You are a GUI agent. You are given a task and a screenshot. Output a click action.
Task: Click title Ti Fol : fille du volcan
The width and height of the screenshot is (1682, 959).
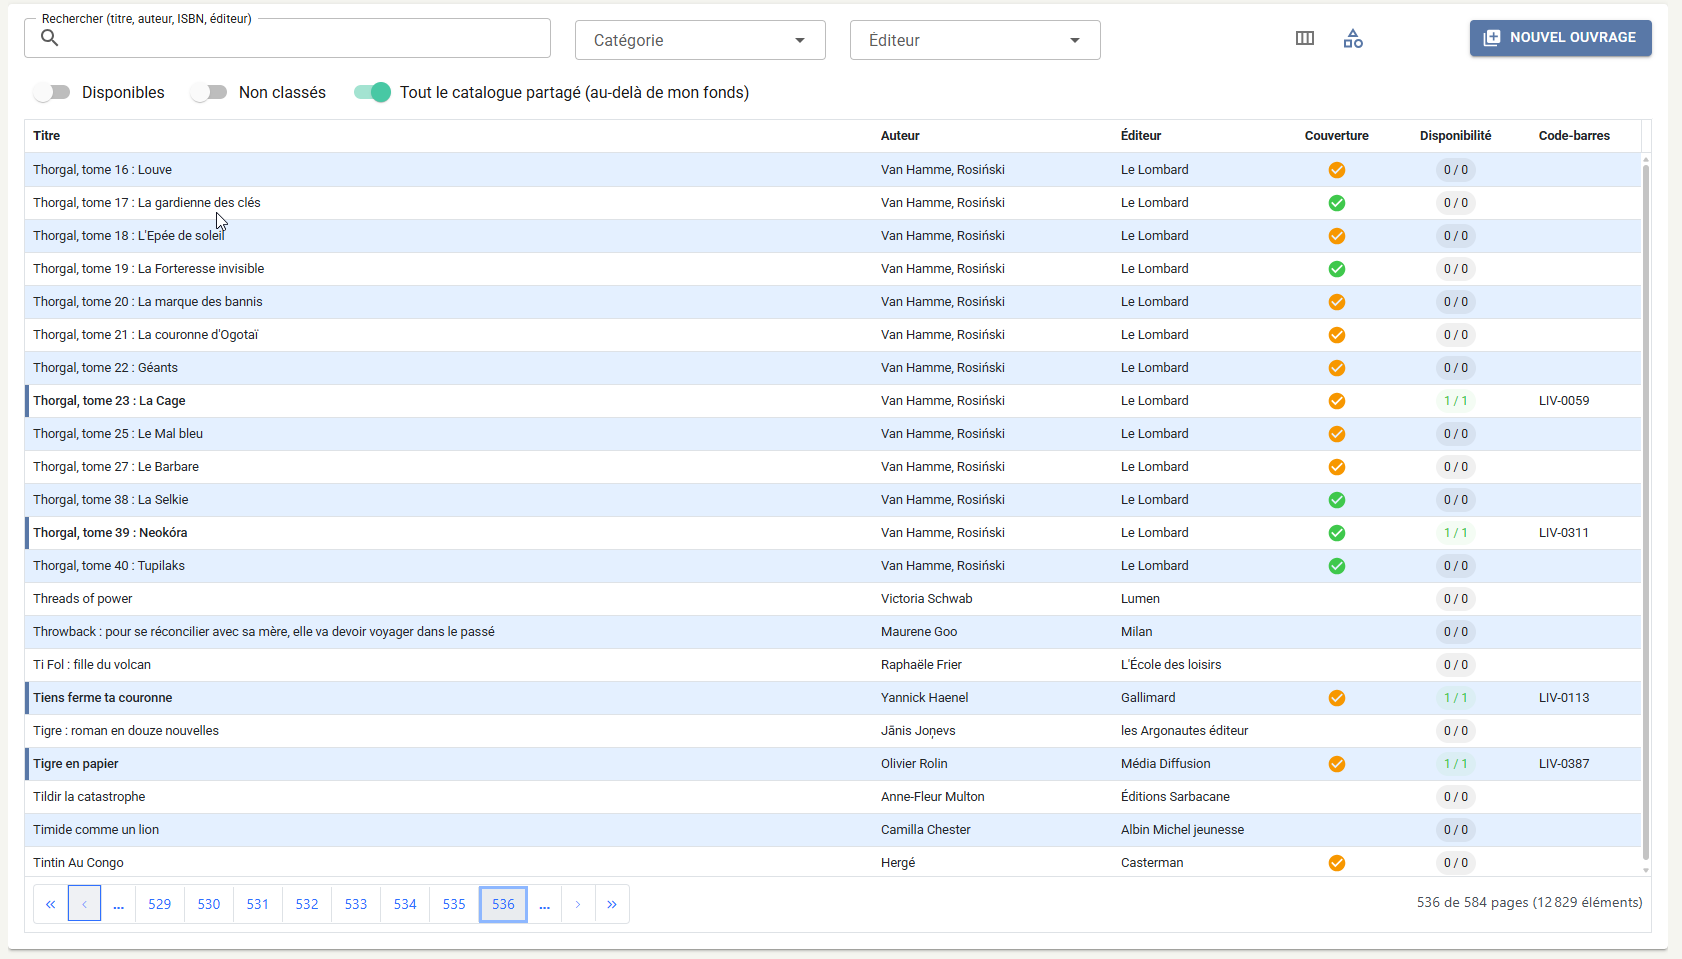tap(92, 665)
